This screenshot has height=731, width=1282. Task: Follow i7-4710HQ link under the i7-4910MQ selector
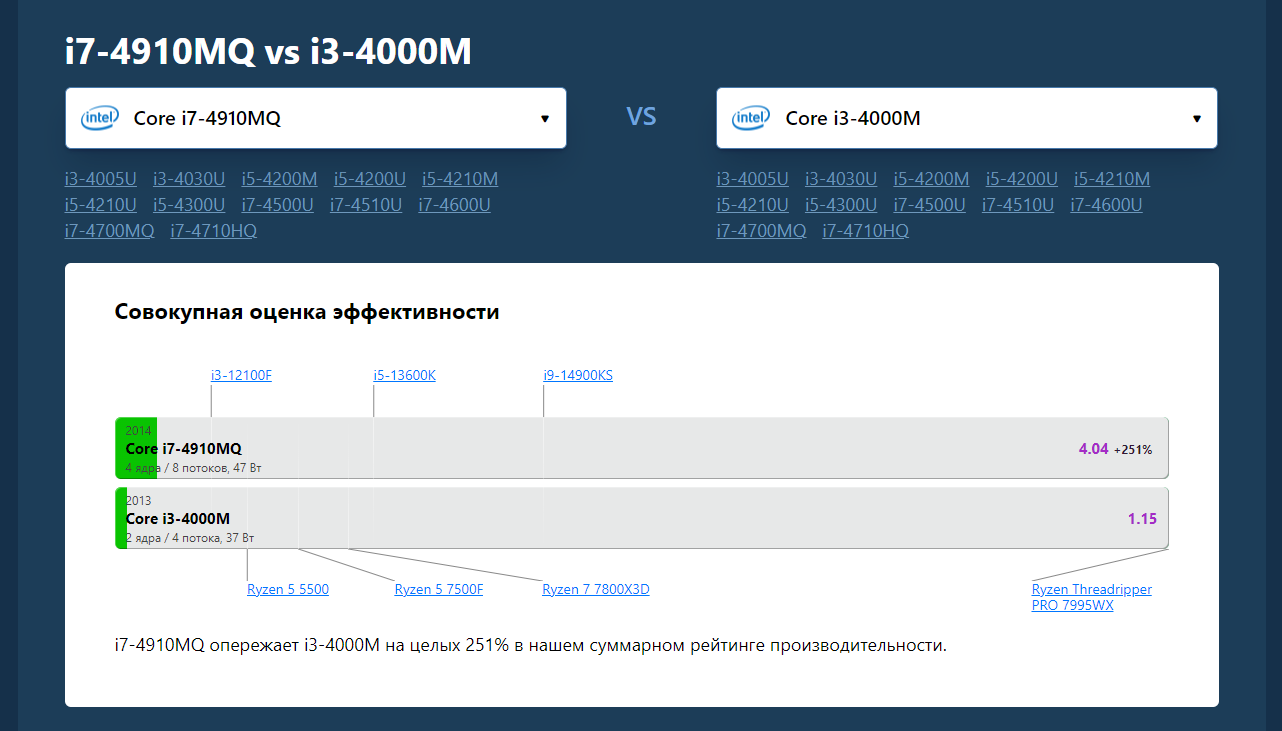(x=214, y=231)
